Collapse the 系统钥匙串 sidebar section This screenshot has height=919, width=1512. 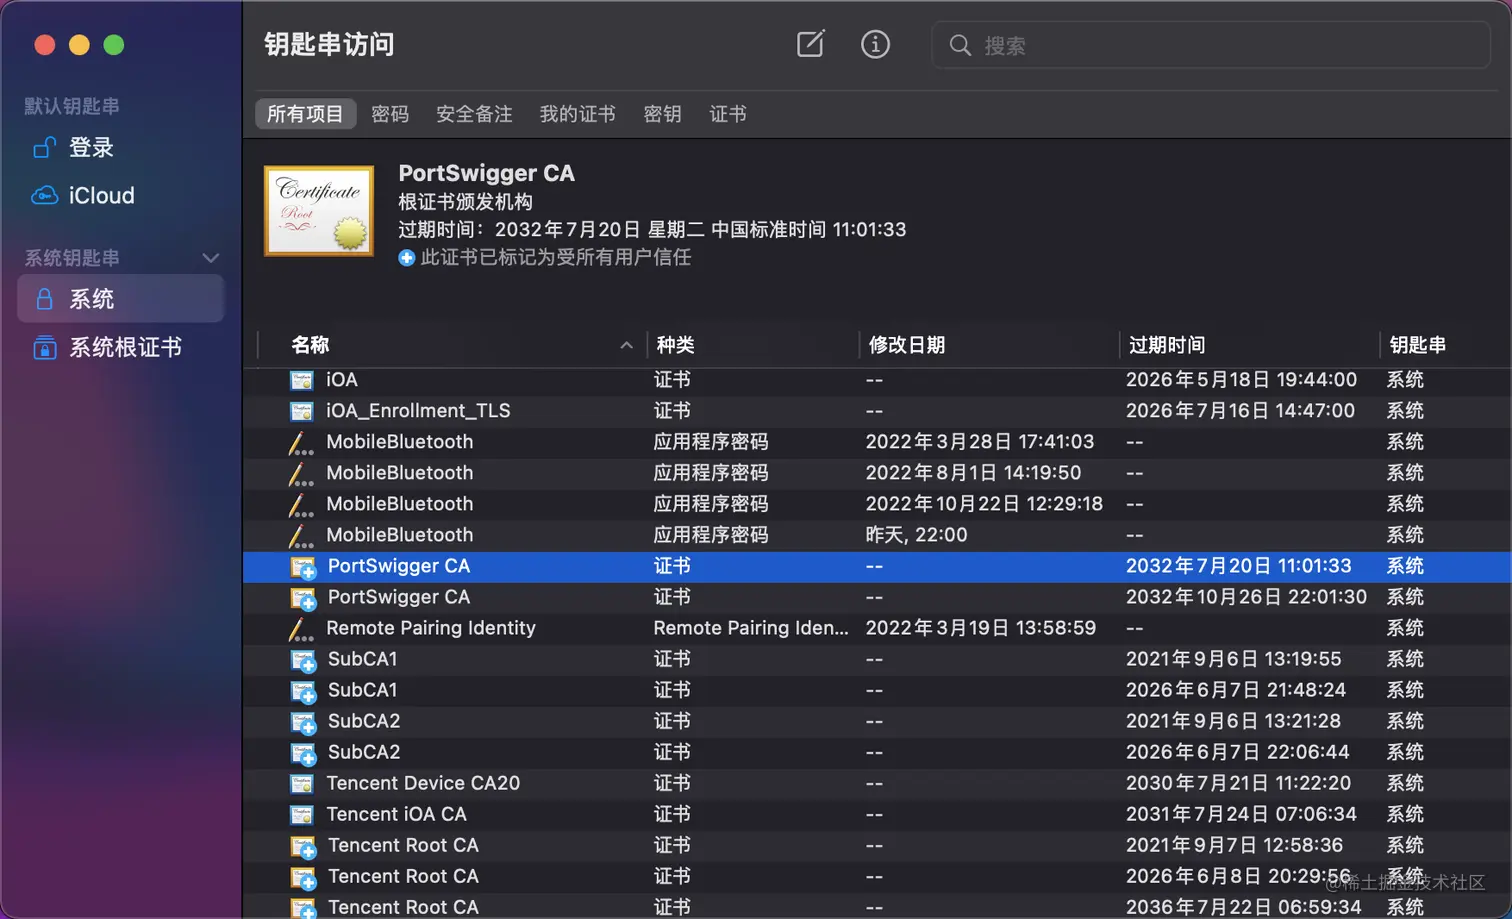click(x=210, y=258)
